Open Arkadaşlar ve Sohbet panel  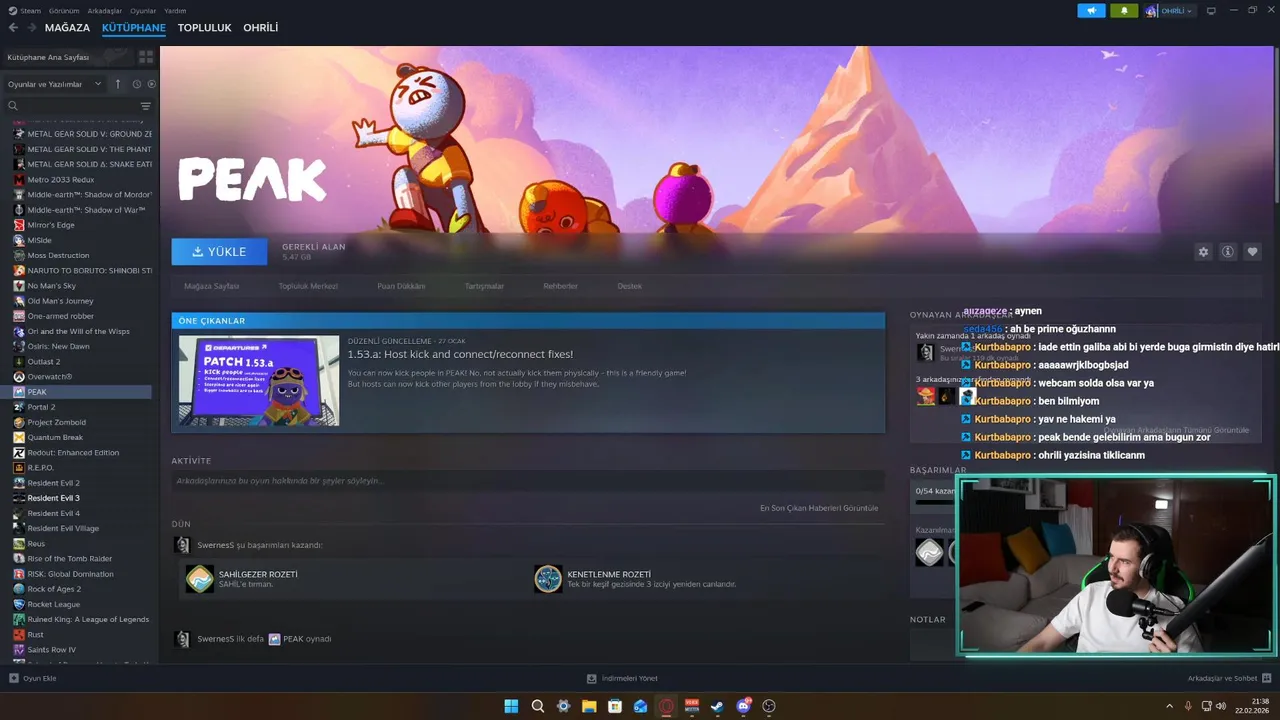(x=1229, y=678)
